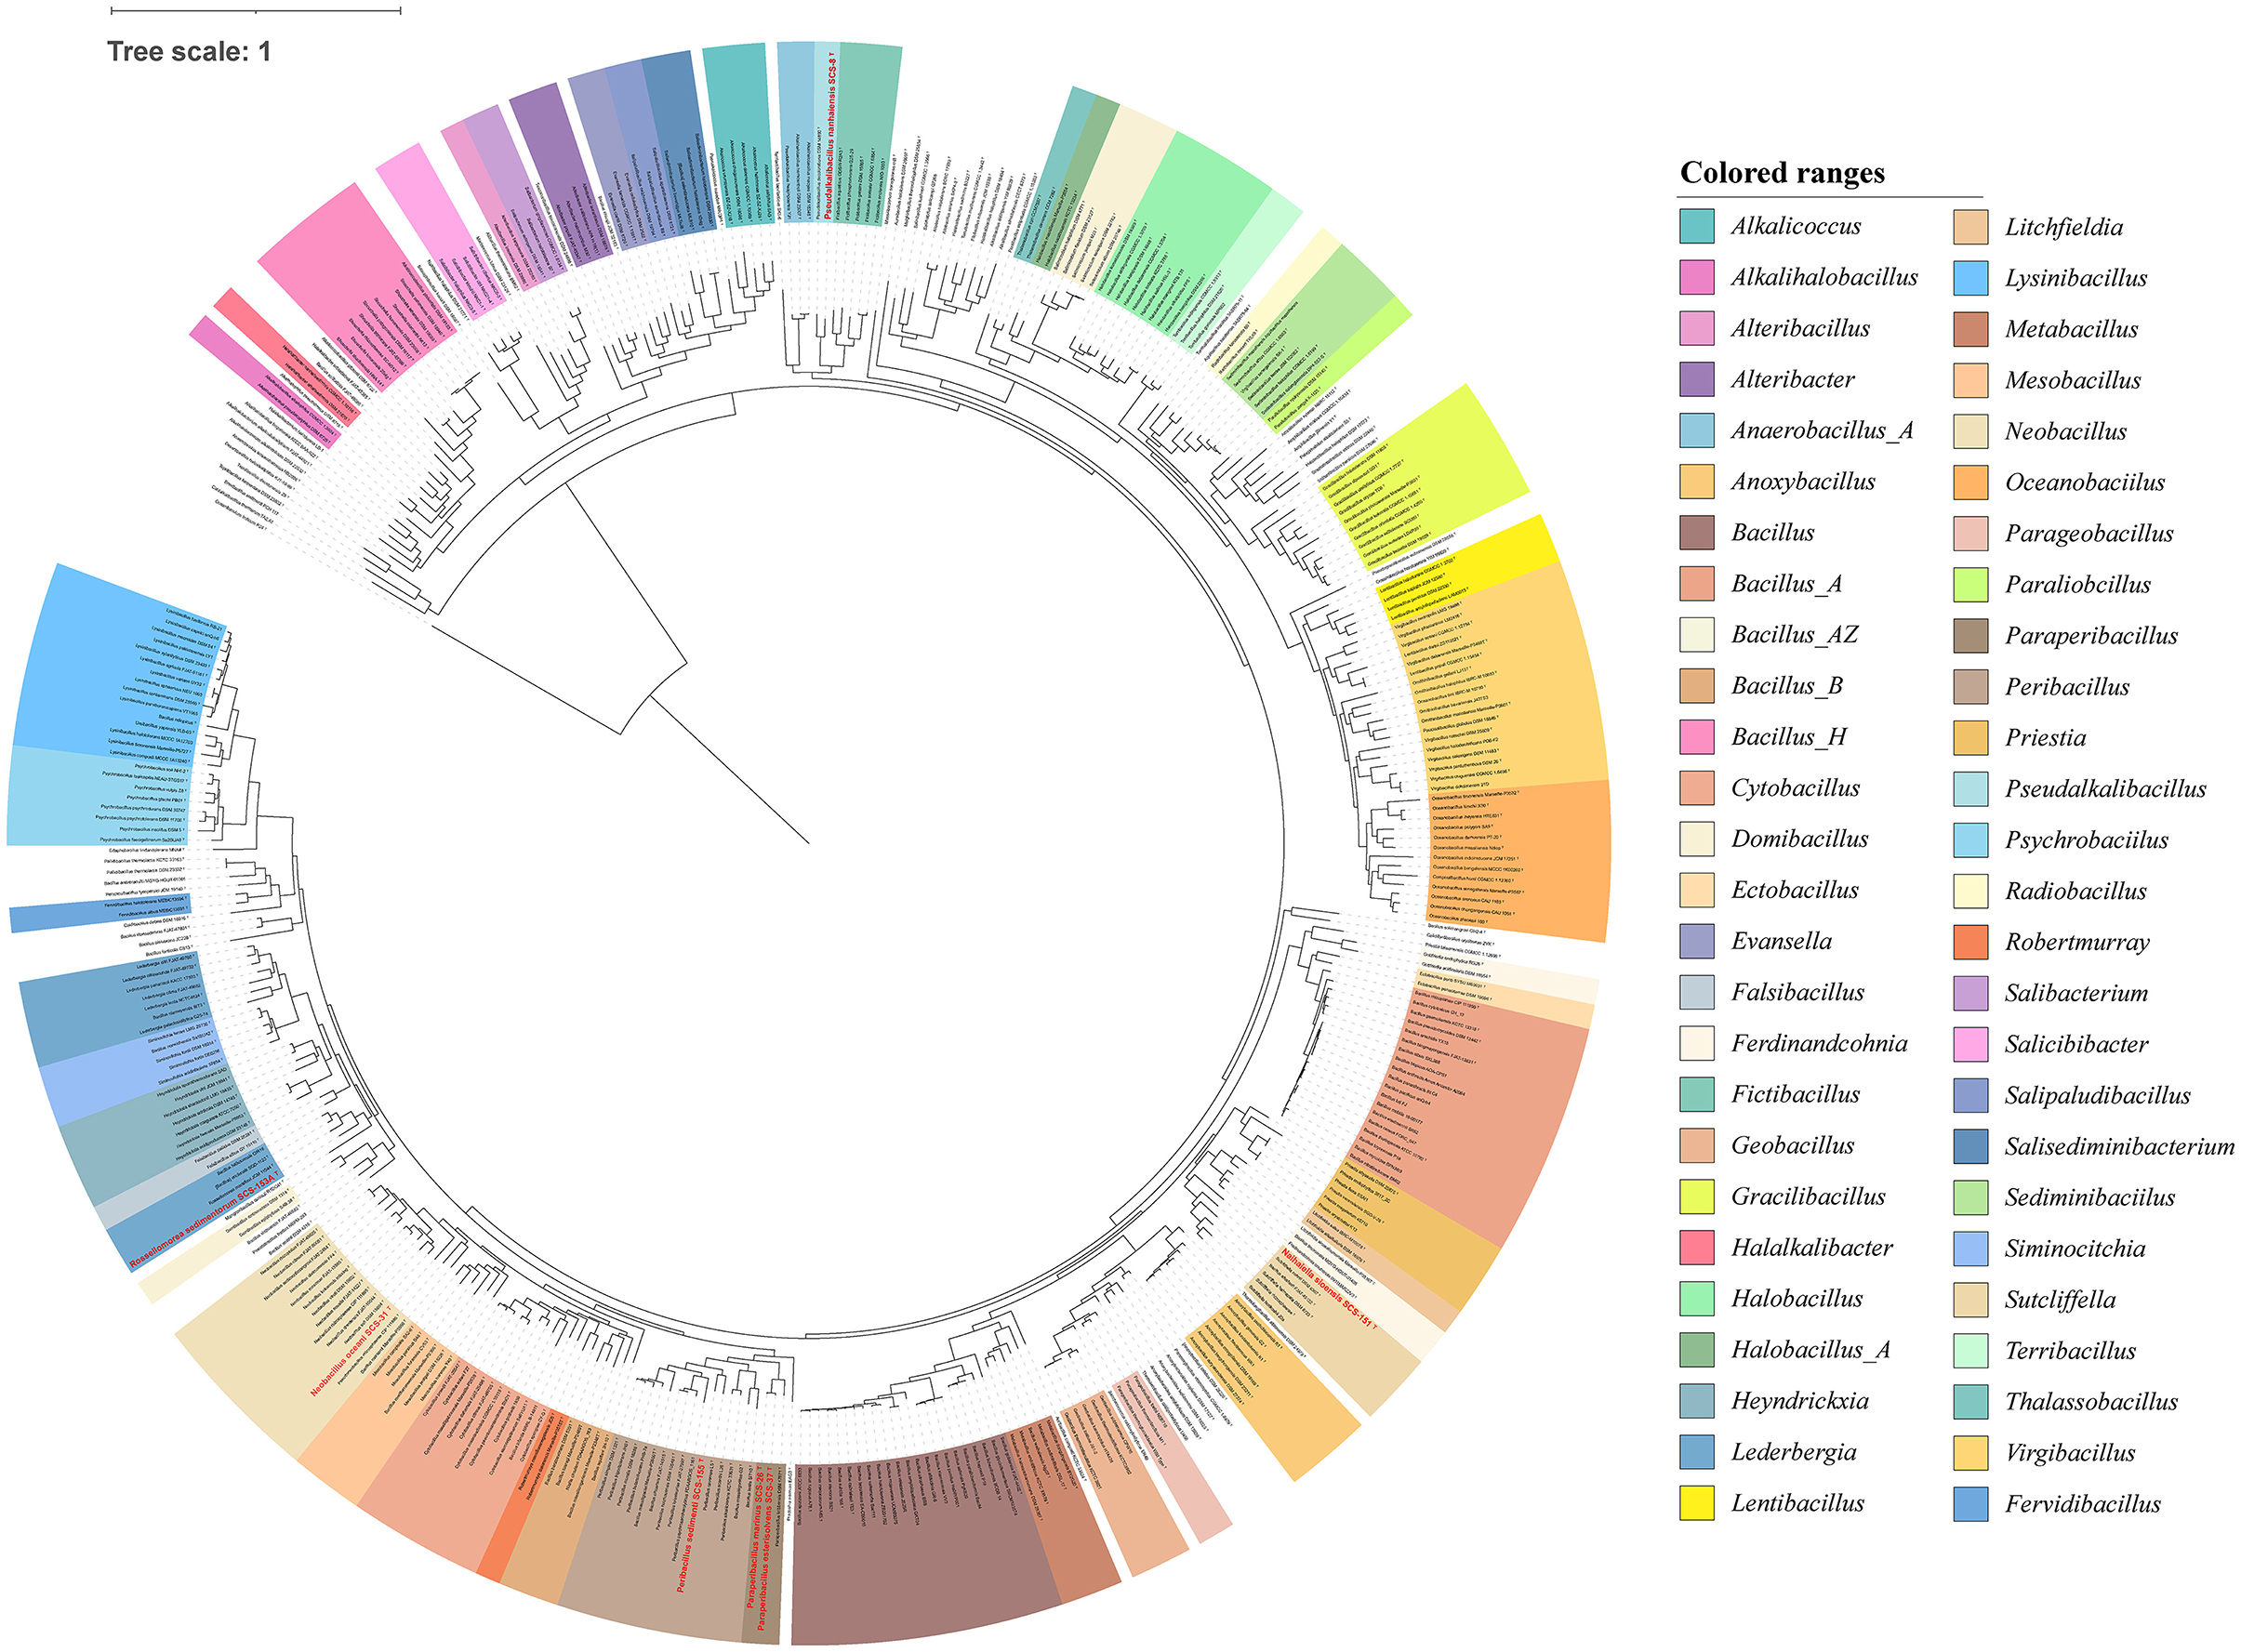Select the Terribacillus legend swatch
This screenshot has width=2241, height=1652.
(1970, 1349)
